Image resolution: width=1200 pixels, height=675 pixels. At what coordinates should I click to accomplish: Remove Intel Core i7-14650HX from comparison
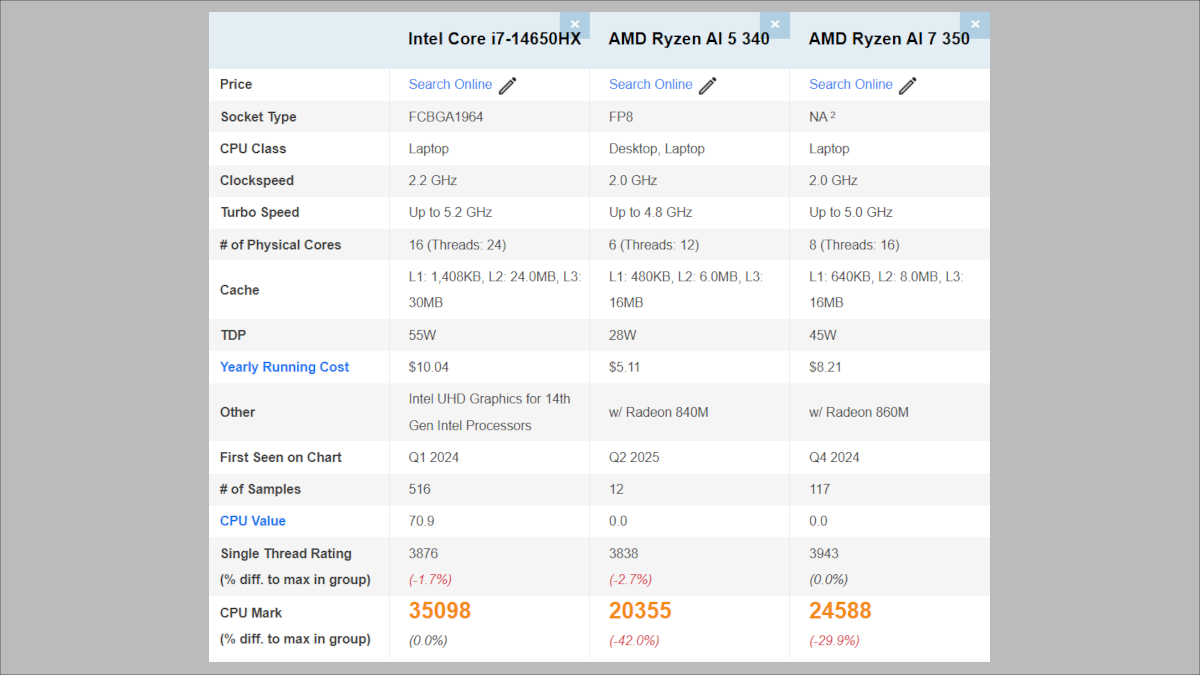pyautogui.click(x=574, y=24)
